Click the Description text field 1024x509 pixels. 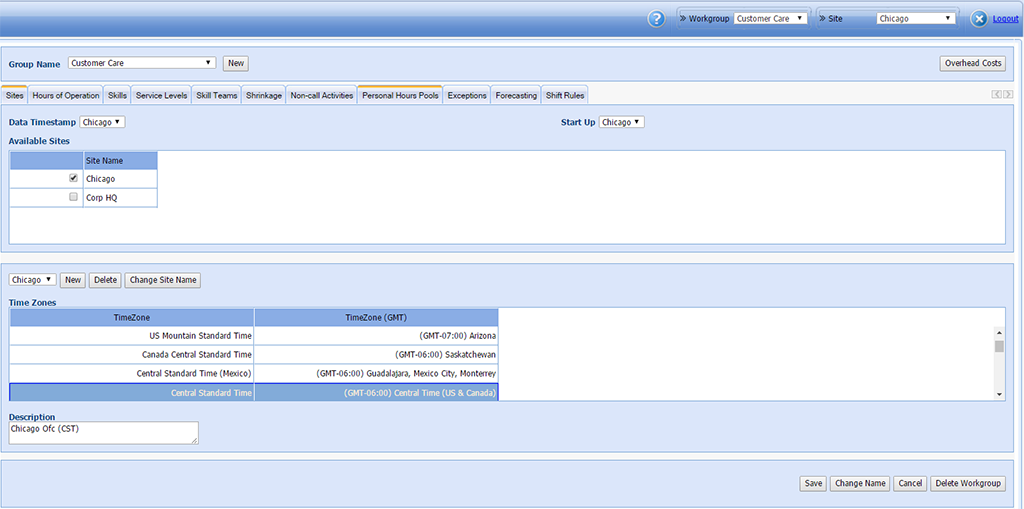coord(103,432)
